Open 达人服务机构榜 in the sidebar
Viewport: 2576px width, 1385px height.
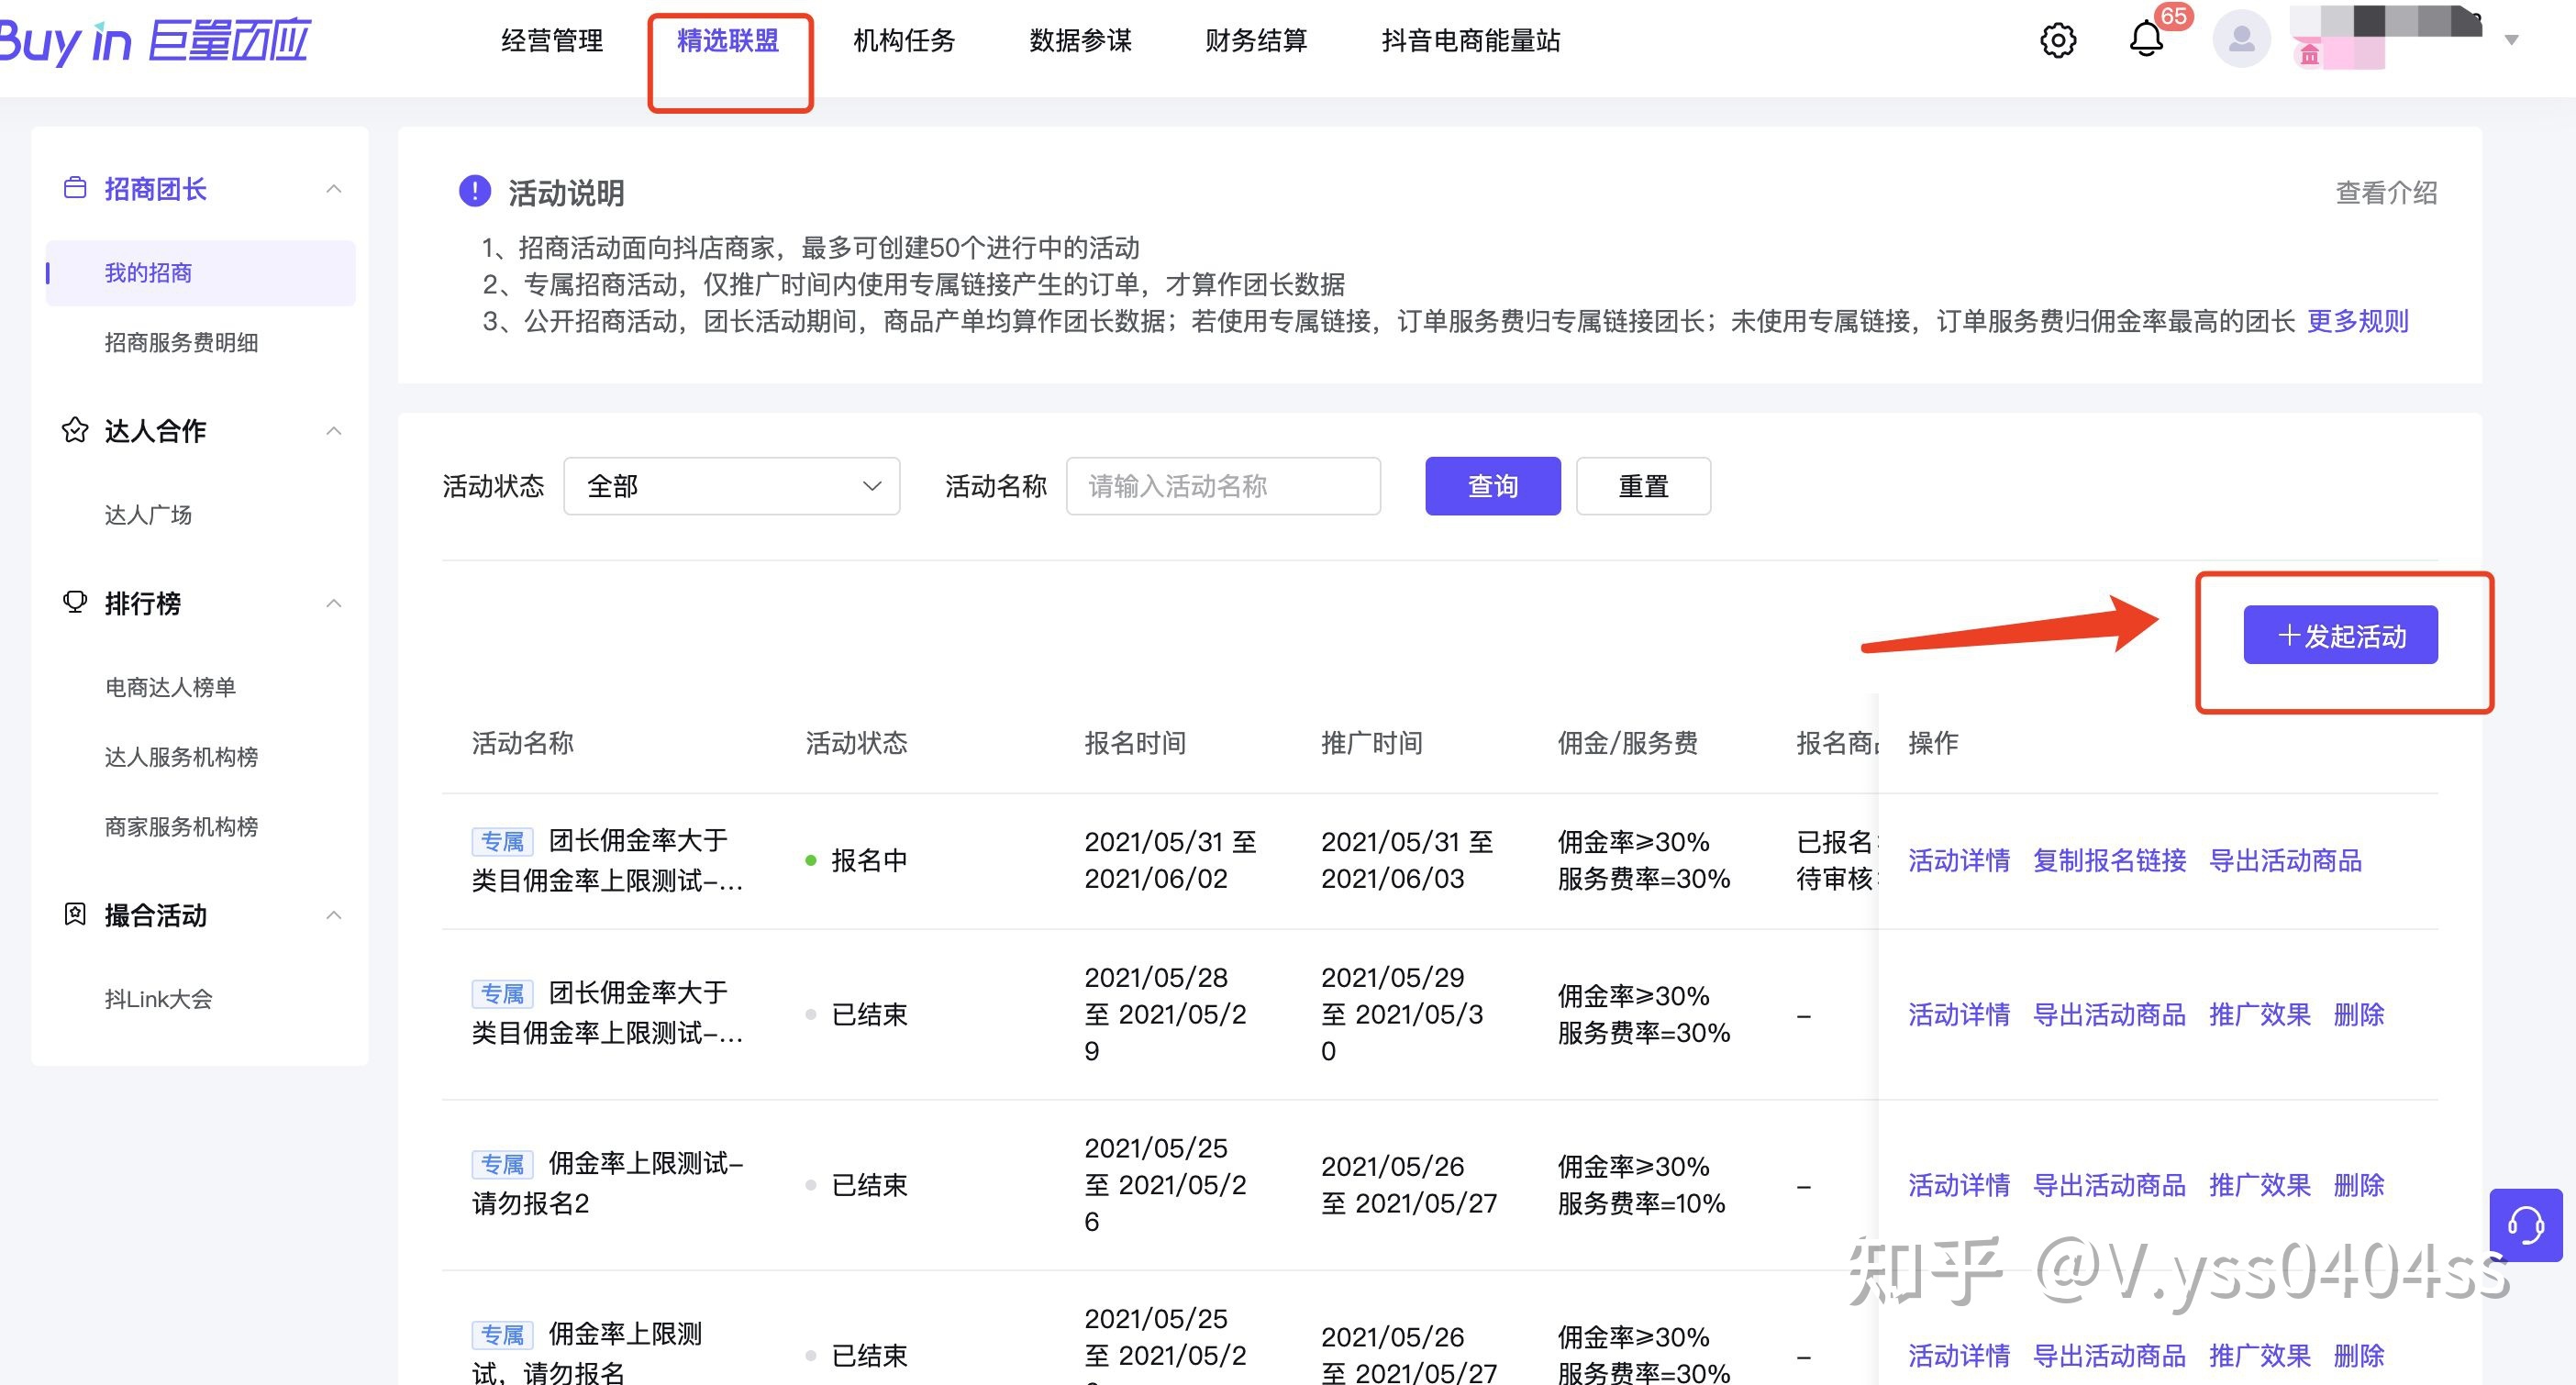(x=181, y=757)
